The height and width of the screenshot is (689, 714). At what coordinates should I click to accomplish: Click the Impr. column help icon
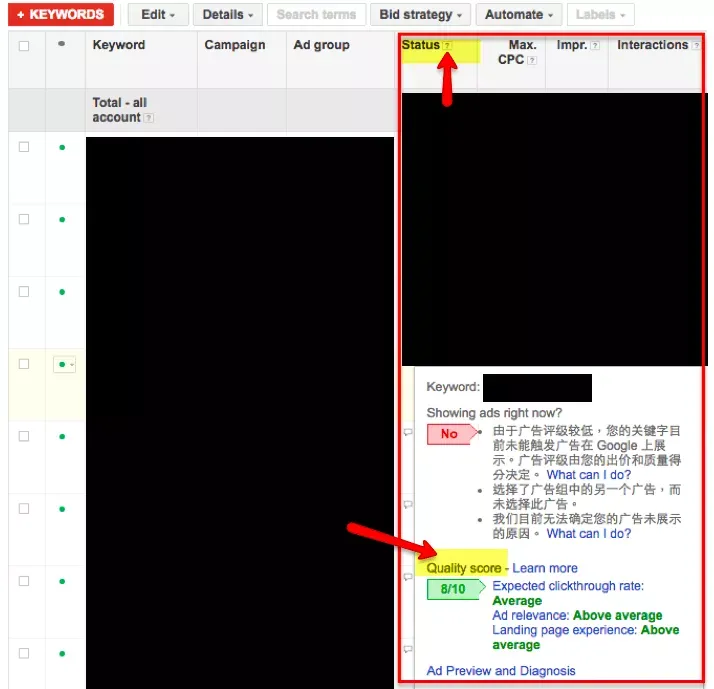(x=595, y=46)
